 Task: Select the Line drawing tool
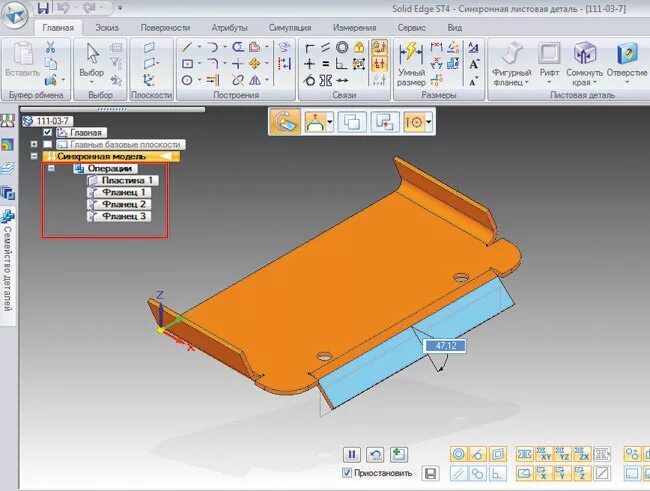point(187,47)
